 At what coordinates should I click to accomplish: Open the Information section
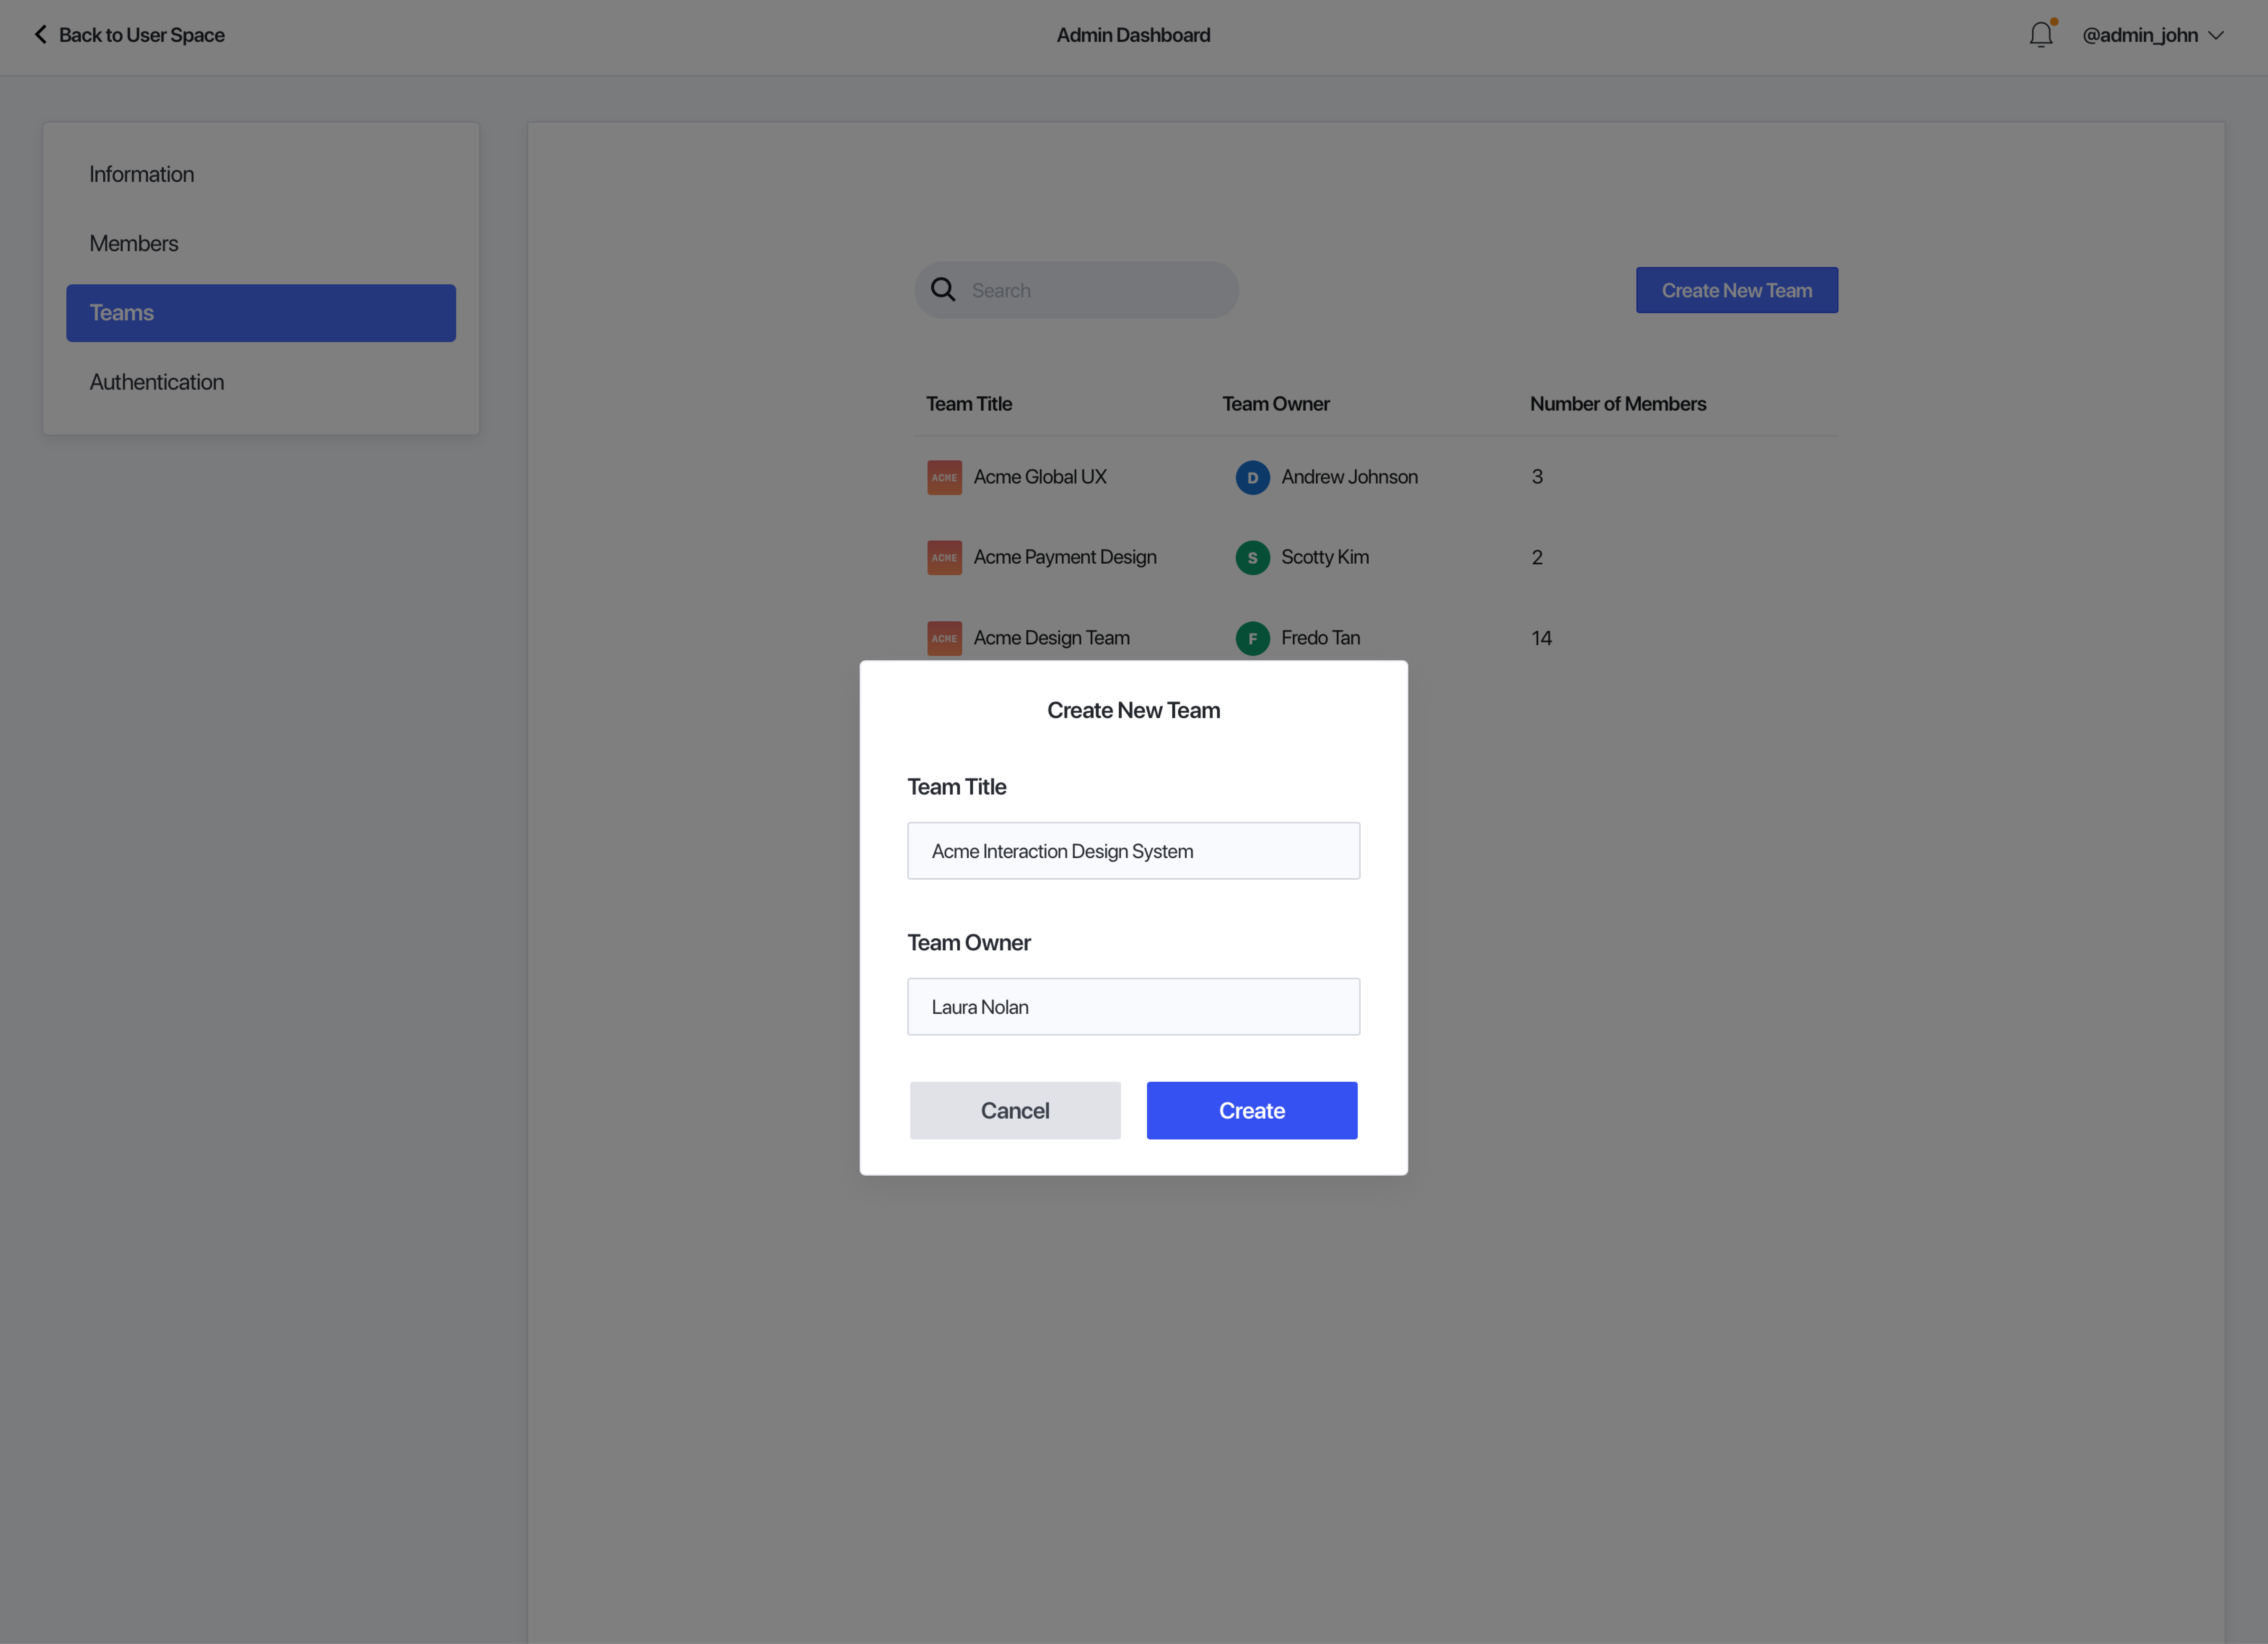[261, 174]
